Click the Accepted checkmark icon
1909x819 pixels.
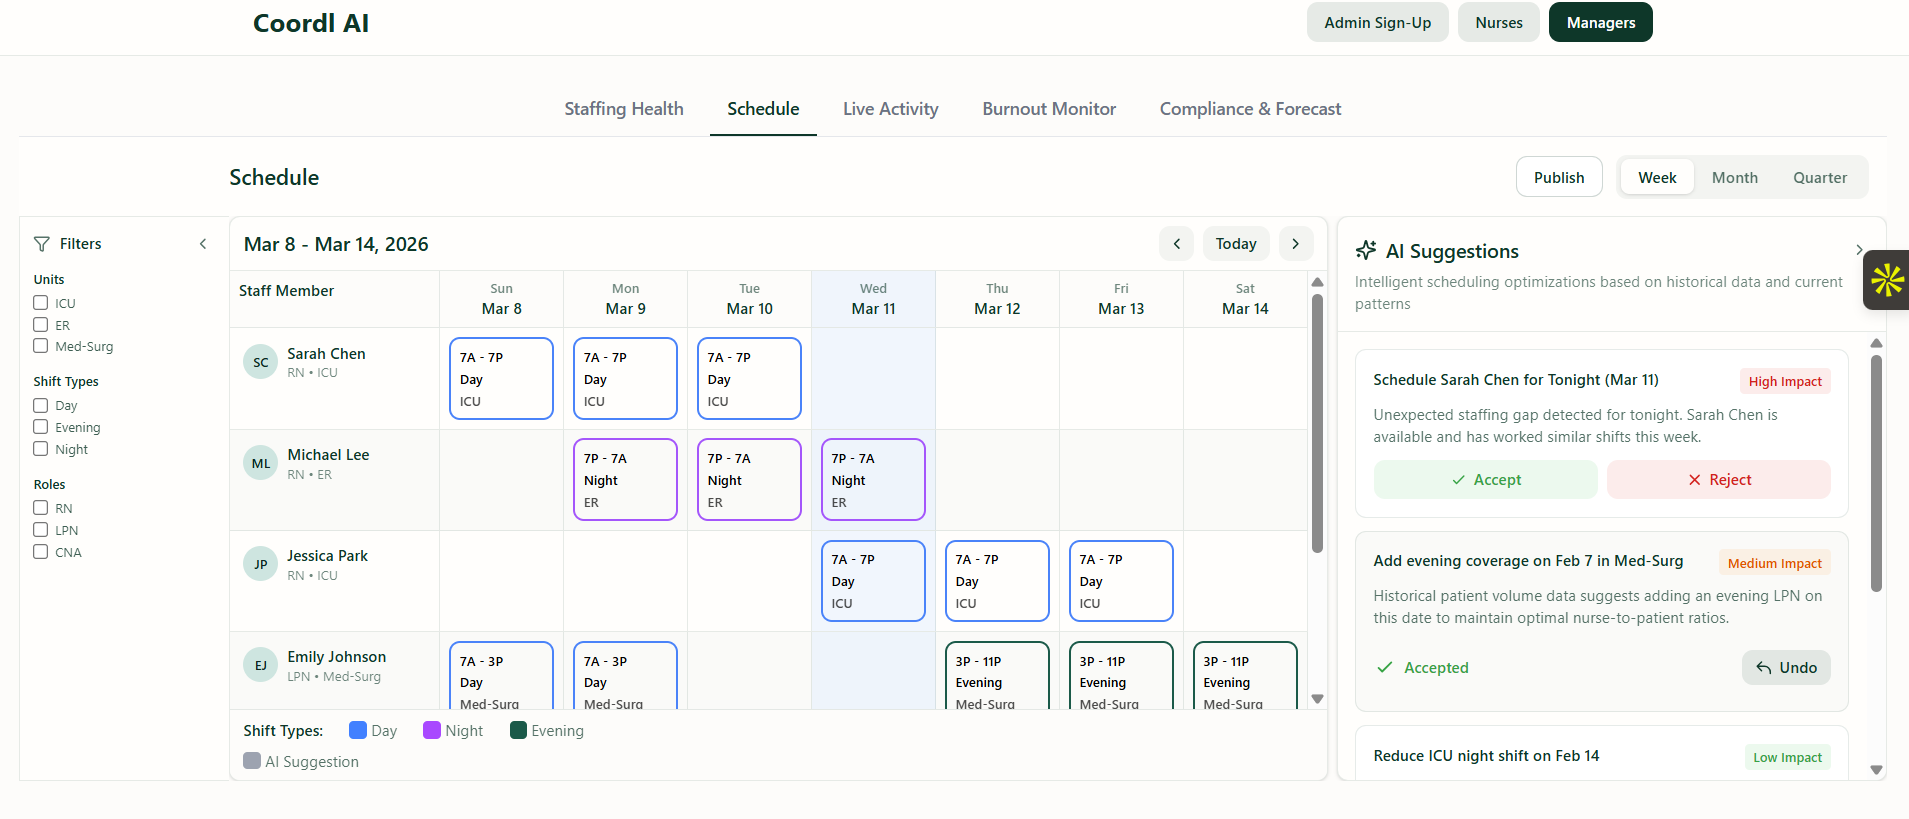pos(1385,667)
